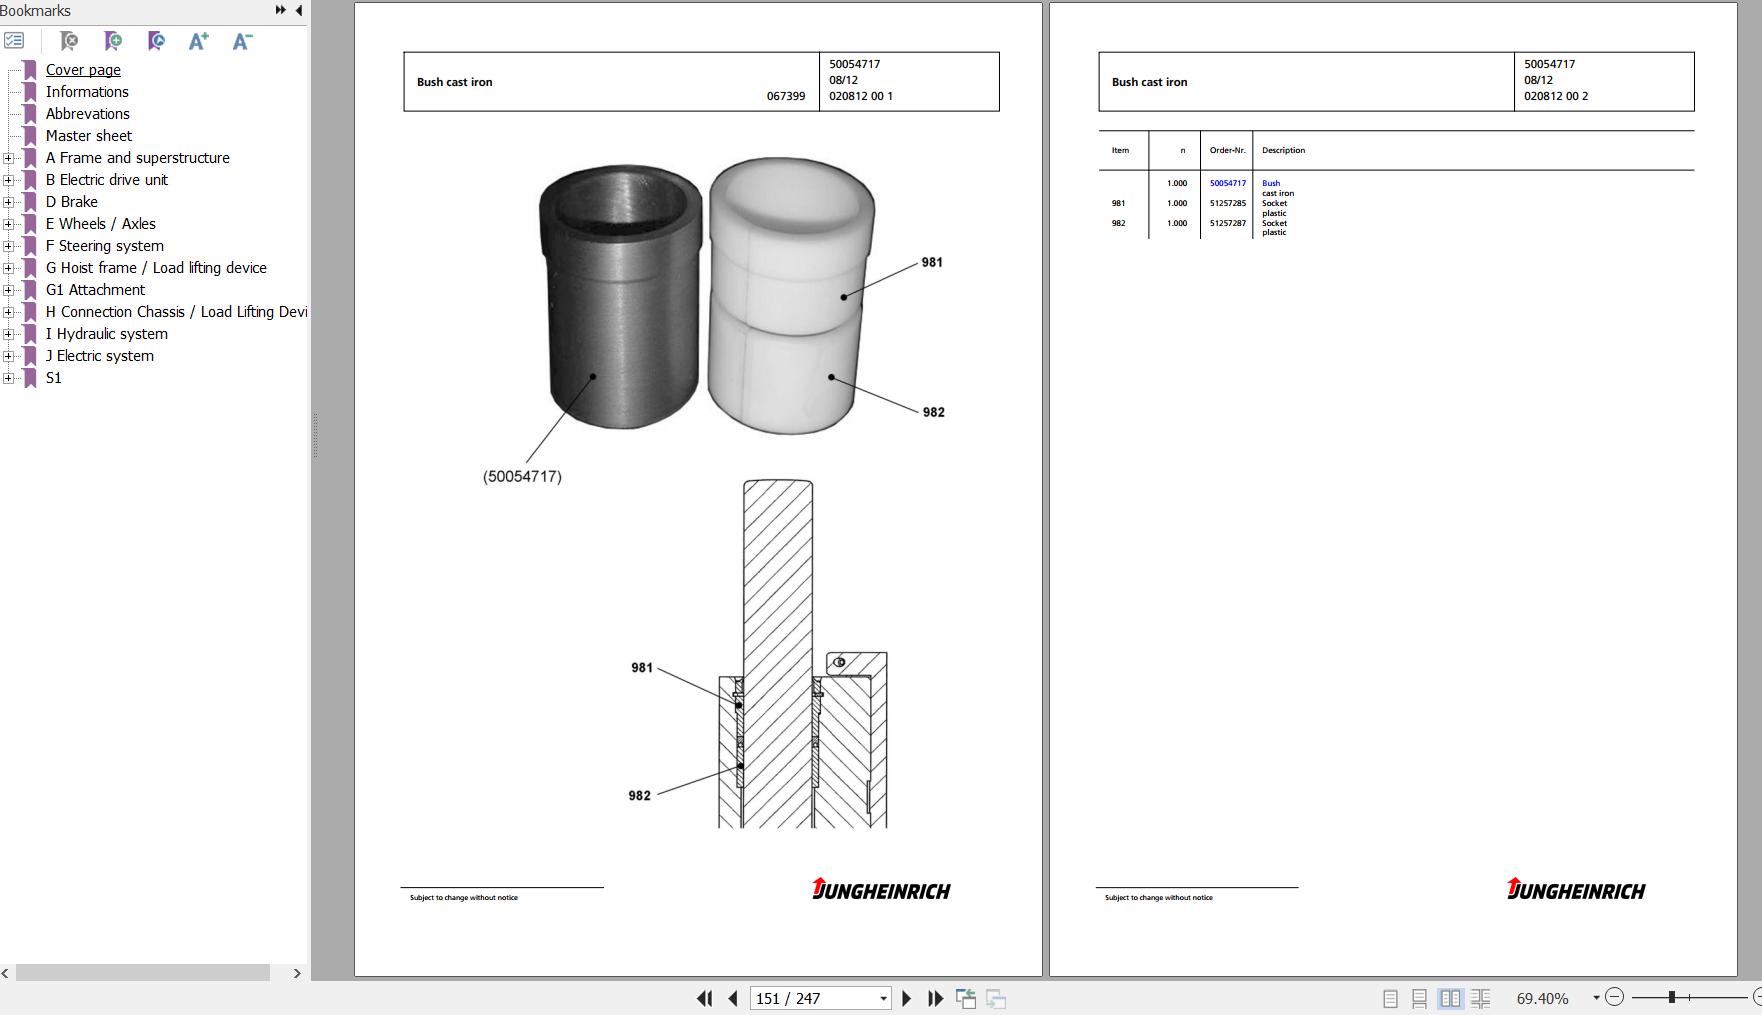Toggle two-page facing view mode

[x=1450, y=998]
